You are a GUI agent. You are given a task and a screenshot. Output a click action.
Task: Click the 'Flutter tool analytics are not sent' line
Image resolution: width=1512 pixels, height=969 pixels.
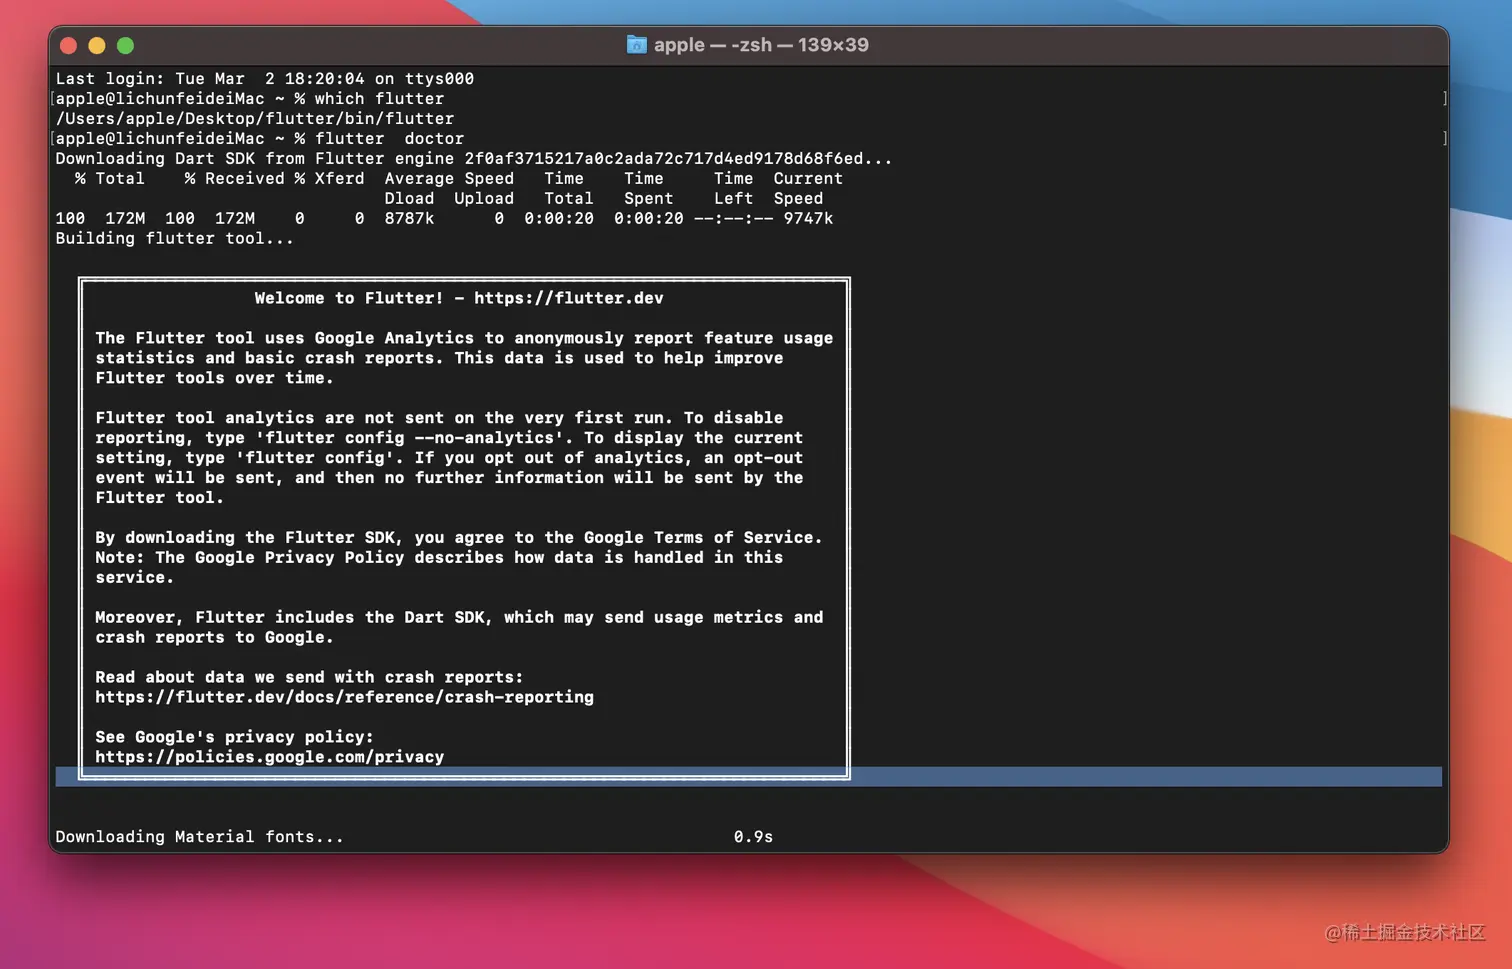click(439, 418)
